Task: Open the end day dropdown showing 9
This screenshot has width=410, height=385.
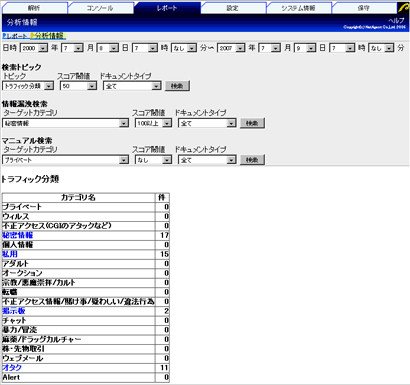Action: coord(305,48)
